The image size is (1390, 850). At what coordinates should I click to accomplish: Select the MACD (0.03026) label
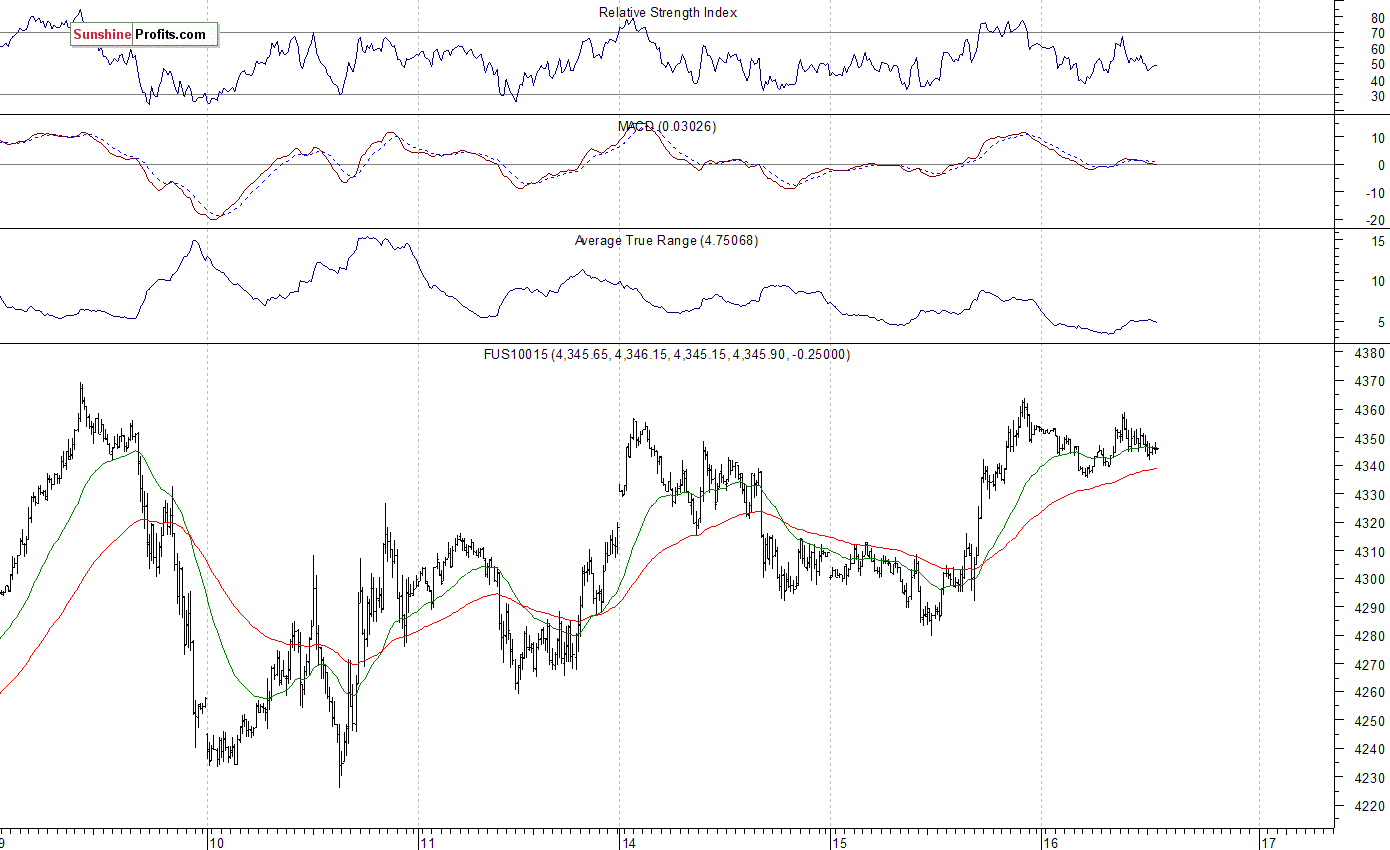pos(667,127)
